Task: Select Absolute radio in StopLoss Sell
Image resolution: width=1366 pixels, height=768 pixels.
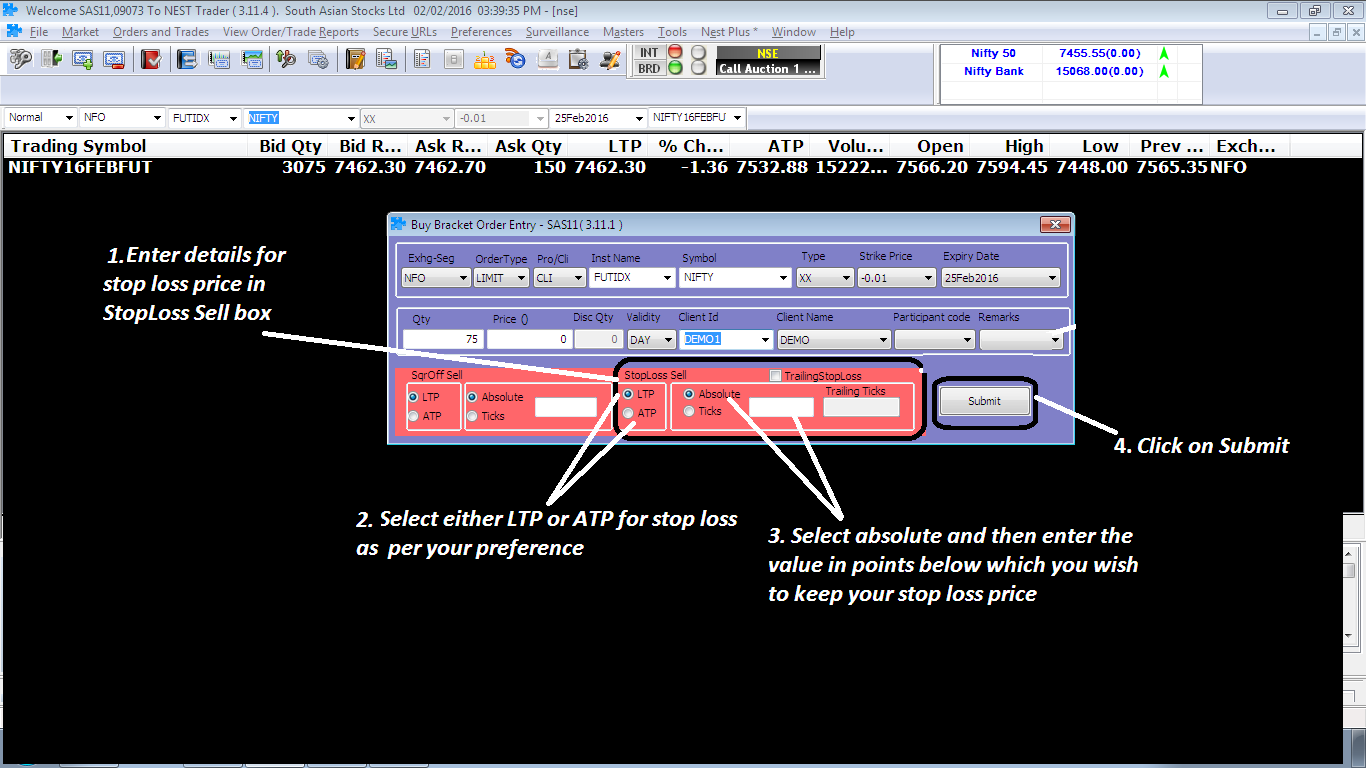Action: click(689, 394)
